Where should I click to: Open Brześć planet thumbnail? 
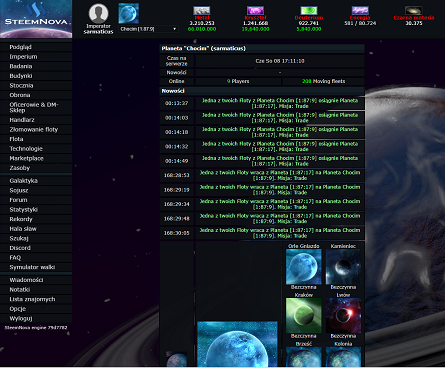click(x=304, y=357)
